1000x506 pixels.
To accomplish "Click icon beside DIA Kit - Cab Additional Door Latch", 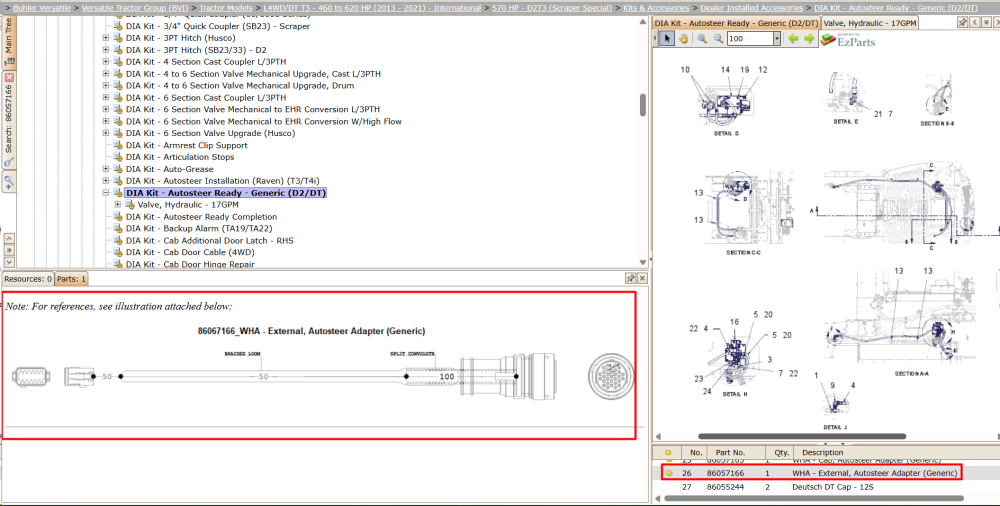I will [x=118, y=241].
